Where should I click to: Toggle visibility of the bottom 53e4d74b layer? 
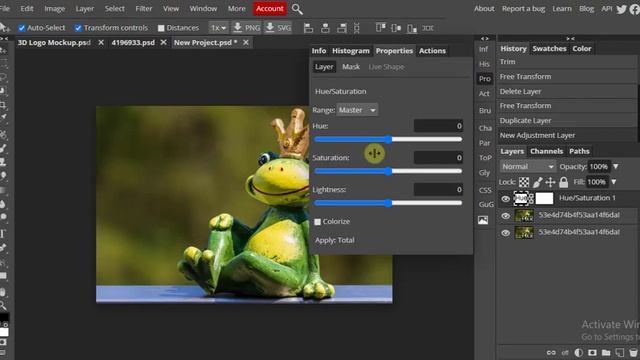(505, 233)
